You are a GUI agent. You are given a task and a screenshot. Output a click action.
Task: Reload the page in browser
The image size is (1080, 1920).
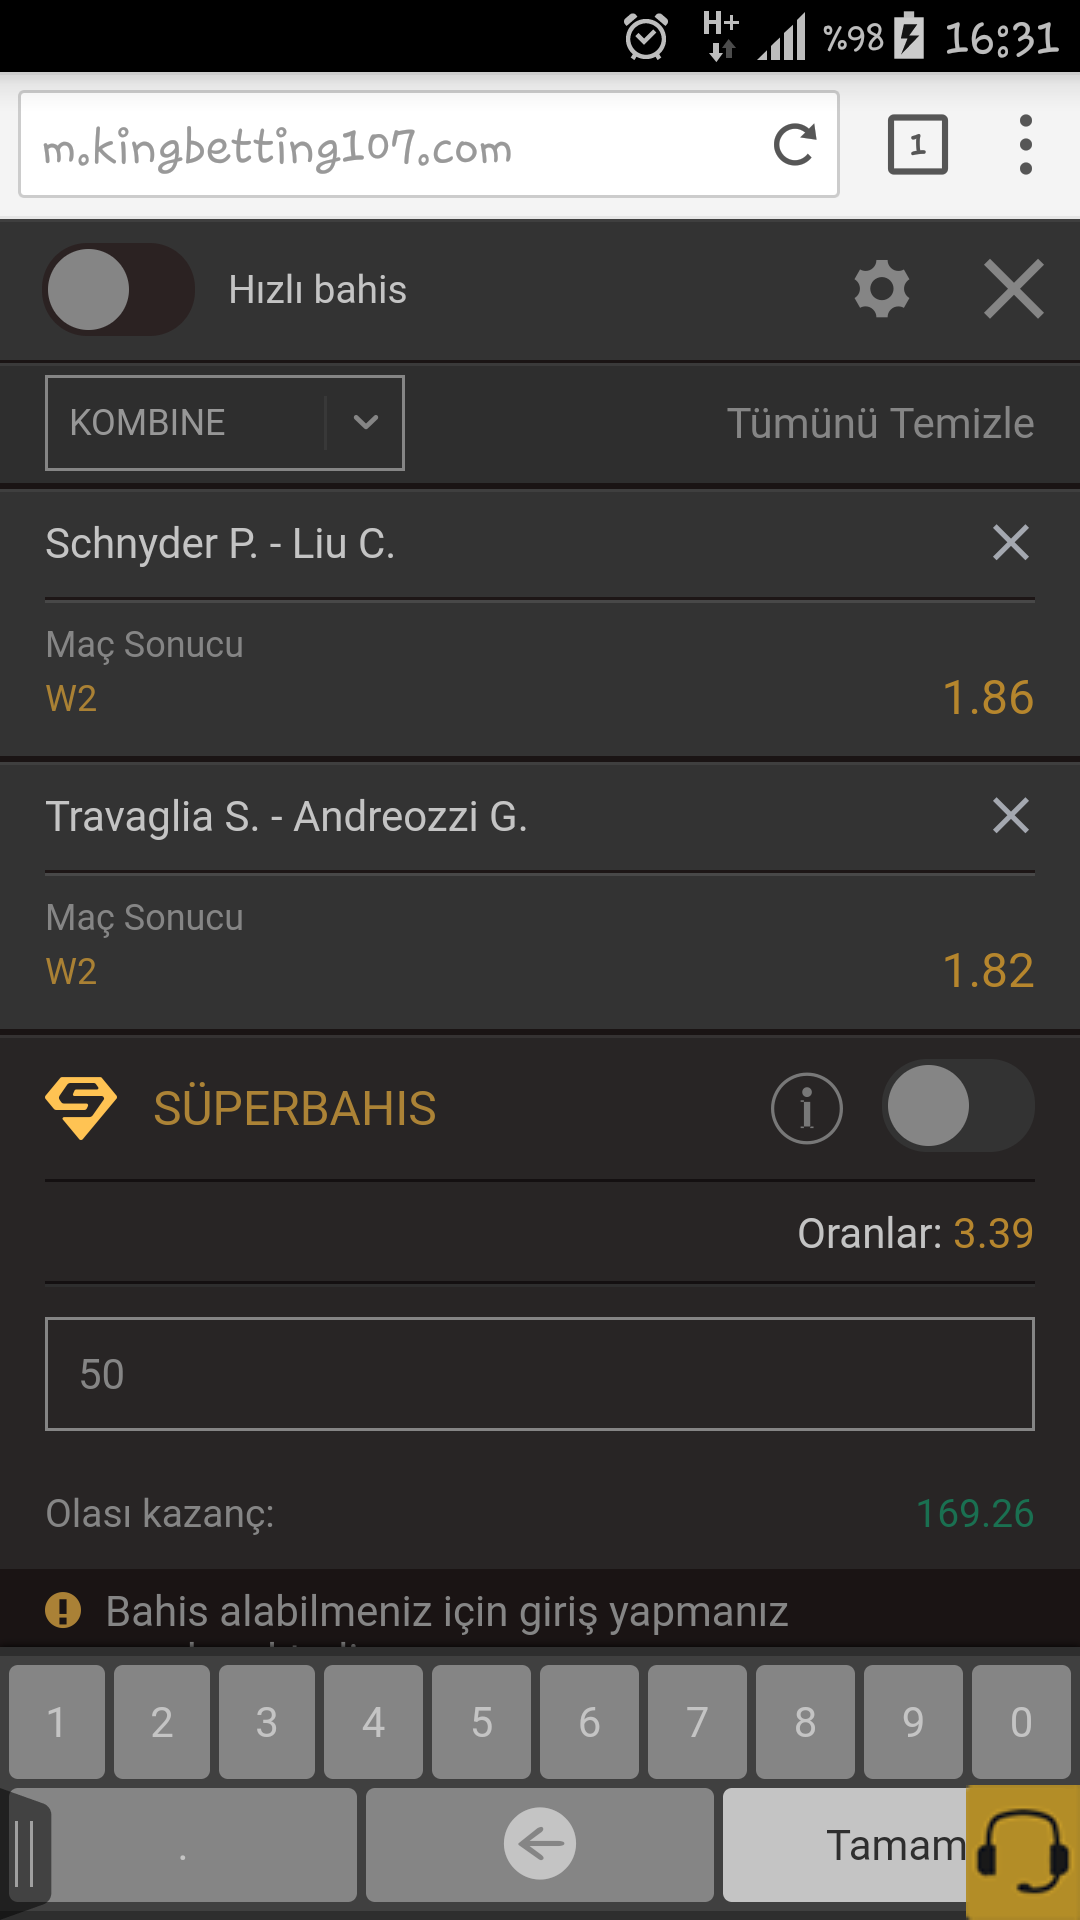795,145
